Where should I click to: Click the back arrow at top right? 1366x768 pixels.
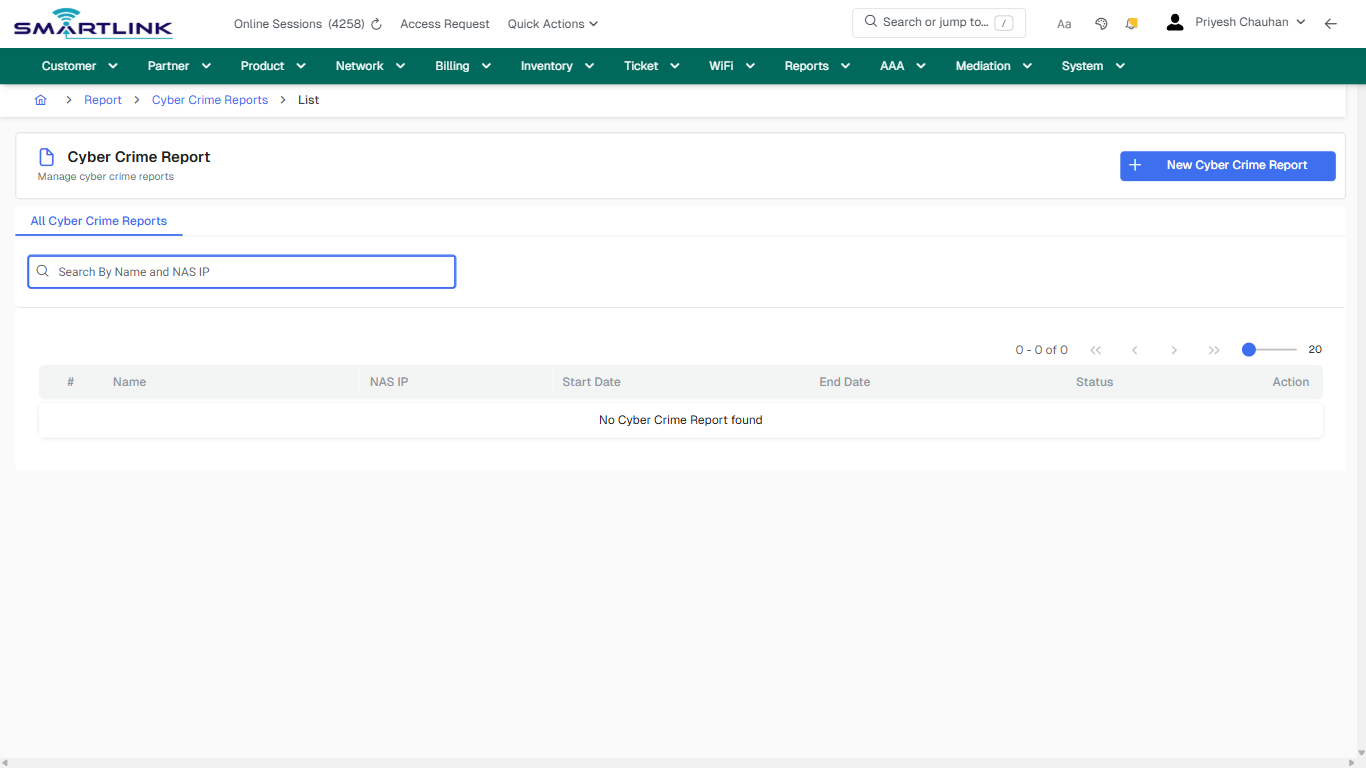(x=1331, y=23)
